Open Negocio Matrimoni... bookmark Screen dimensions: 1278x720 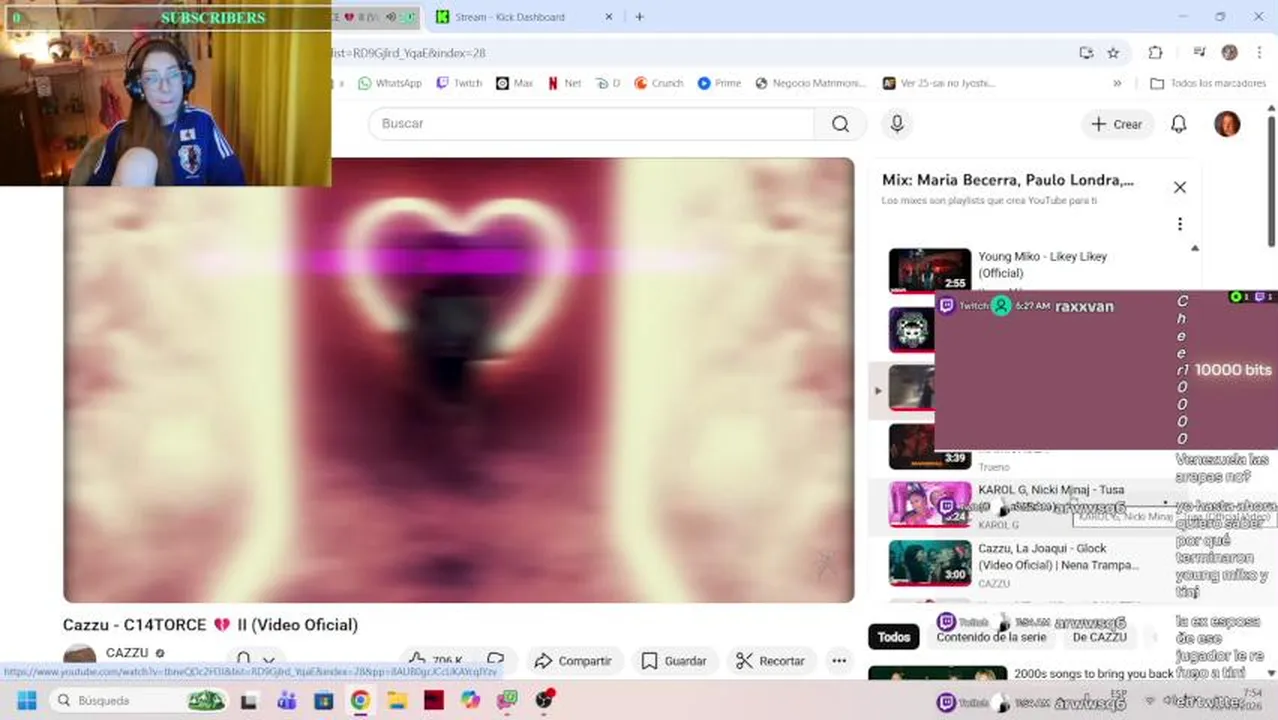click(811, 83)
